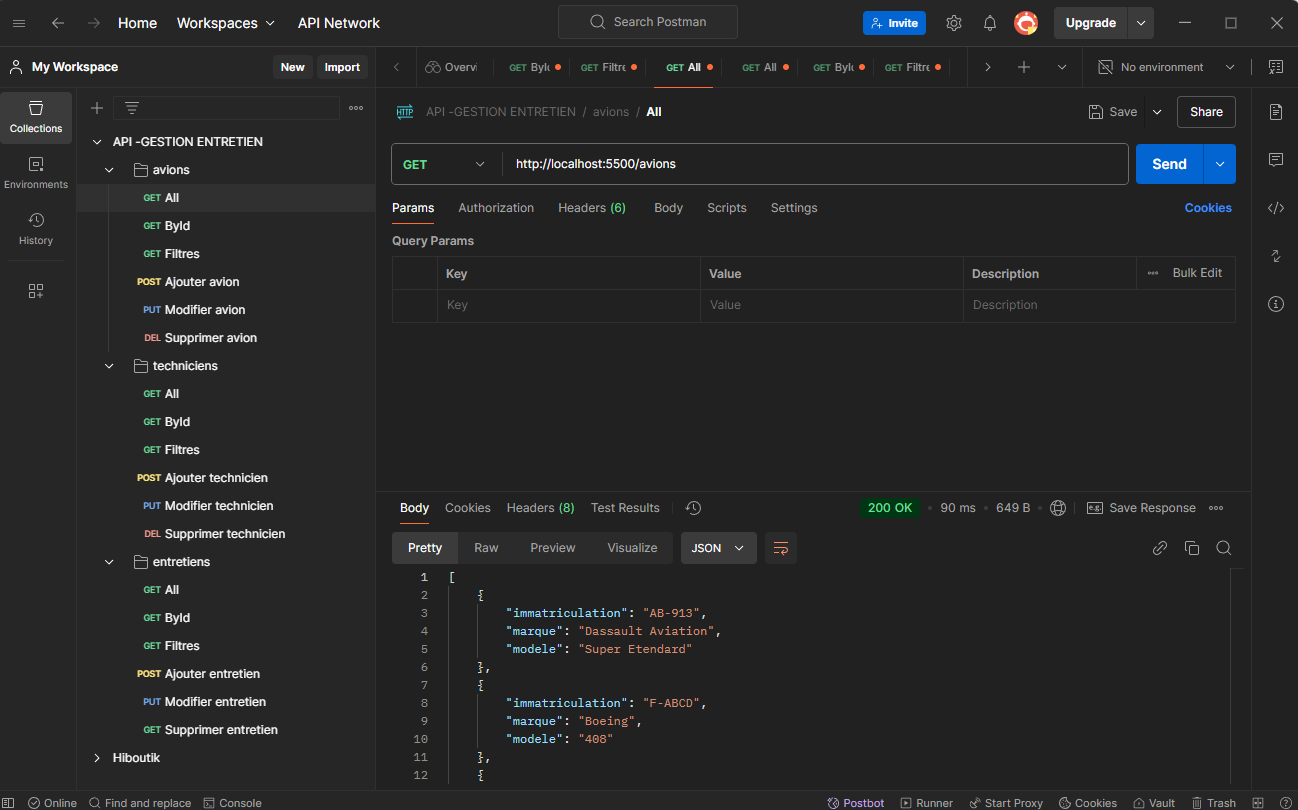Go back with the left arrow icon

coord(58,23)
